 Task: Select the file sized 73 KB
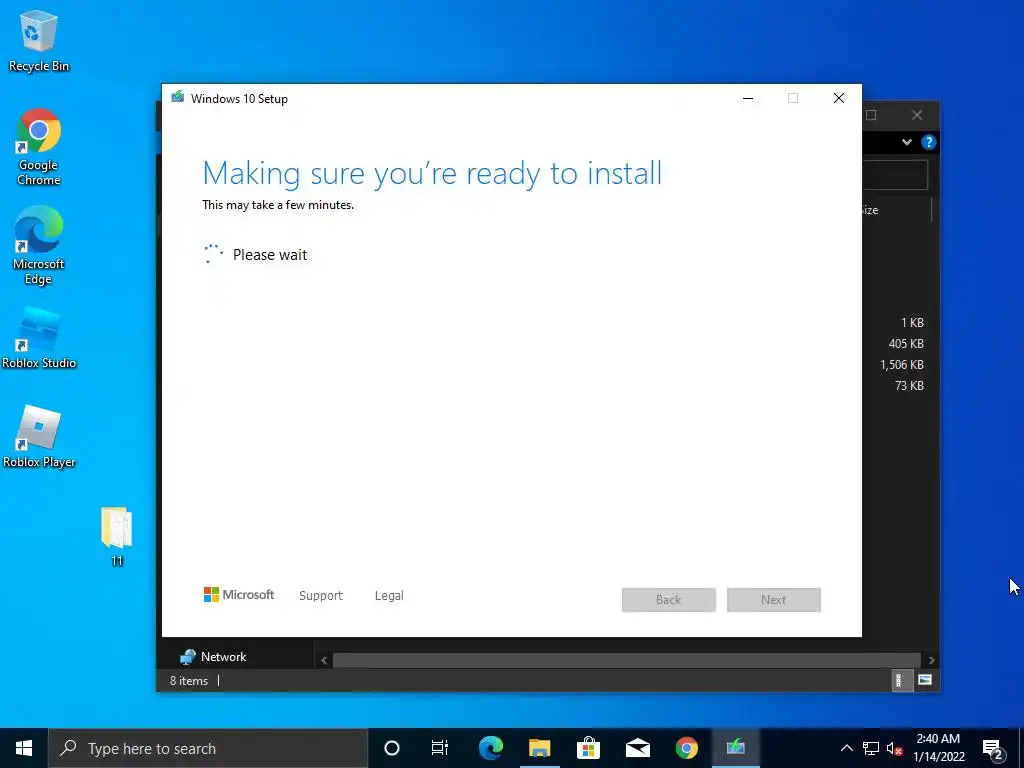tap(909, 386)
